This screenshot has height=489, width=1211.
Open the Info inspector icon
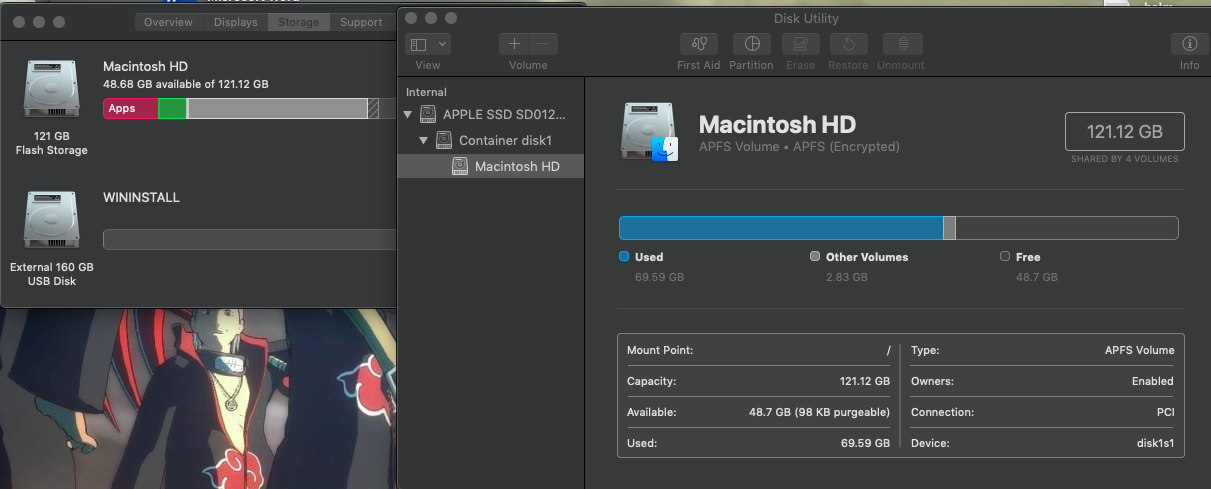click(1189, 44)
